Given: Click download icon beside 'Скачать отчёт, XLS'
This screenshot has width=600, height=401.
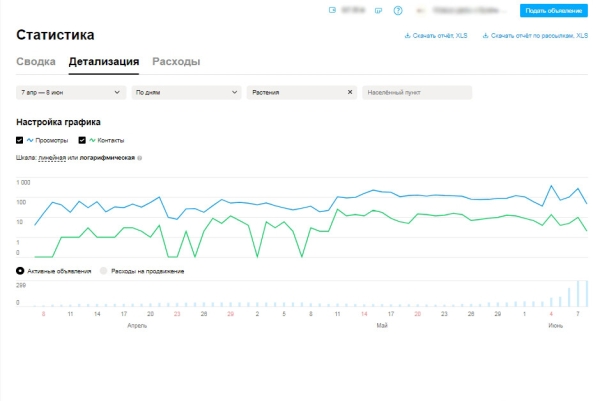Looking at the screenshot, I should click(407, 36).
